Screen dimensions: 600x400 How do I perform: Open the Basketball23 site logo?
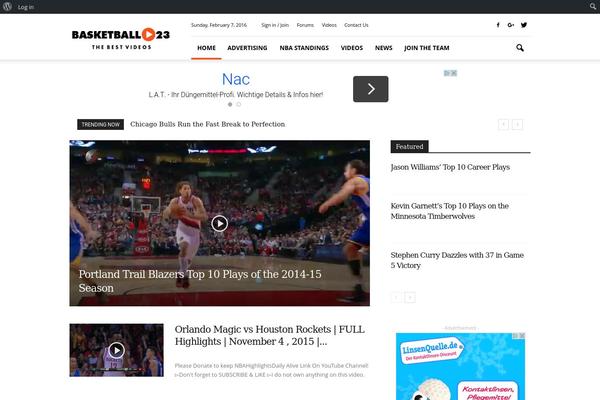click(121, 39)
